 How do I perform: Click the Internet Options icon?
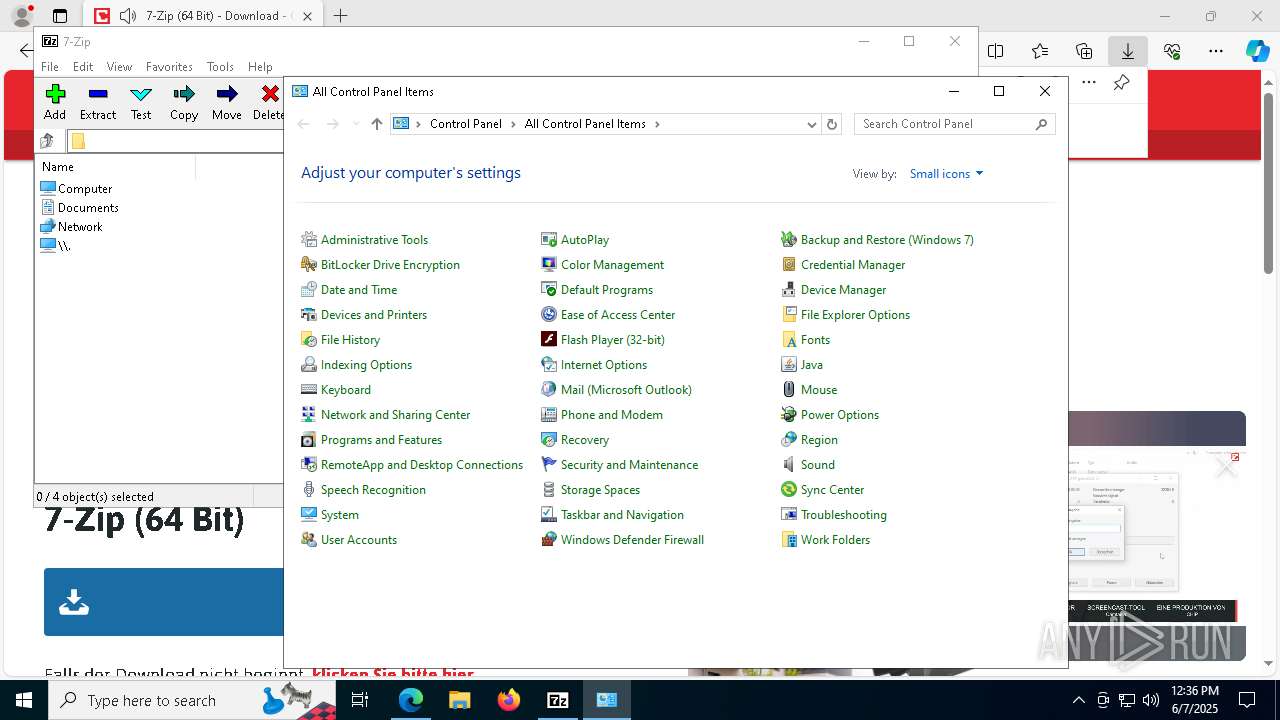click(549, 365)
